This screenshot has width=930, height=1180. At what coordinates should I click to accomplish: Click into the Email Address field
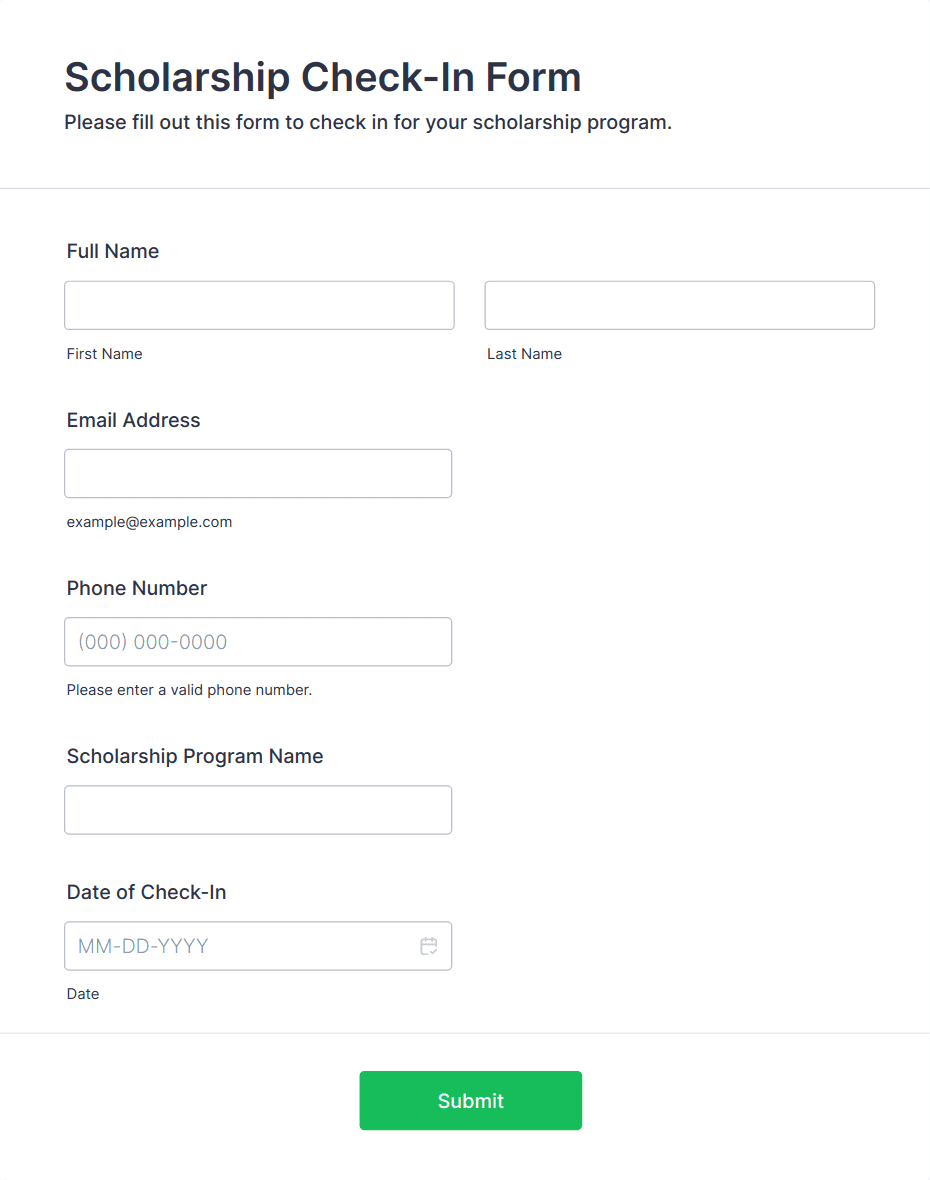tap(258, 473)
